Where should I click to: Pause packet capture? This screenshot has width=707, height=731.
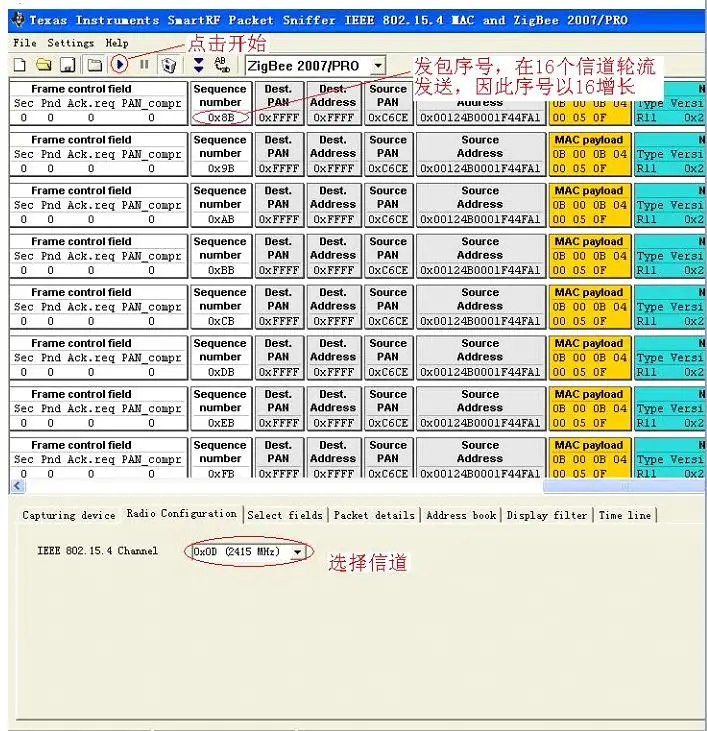(144, 64)
